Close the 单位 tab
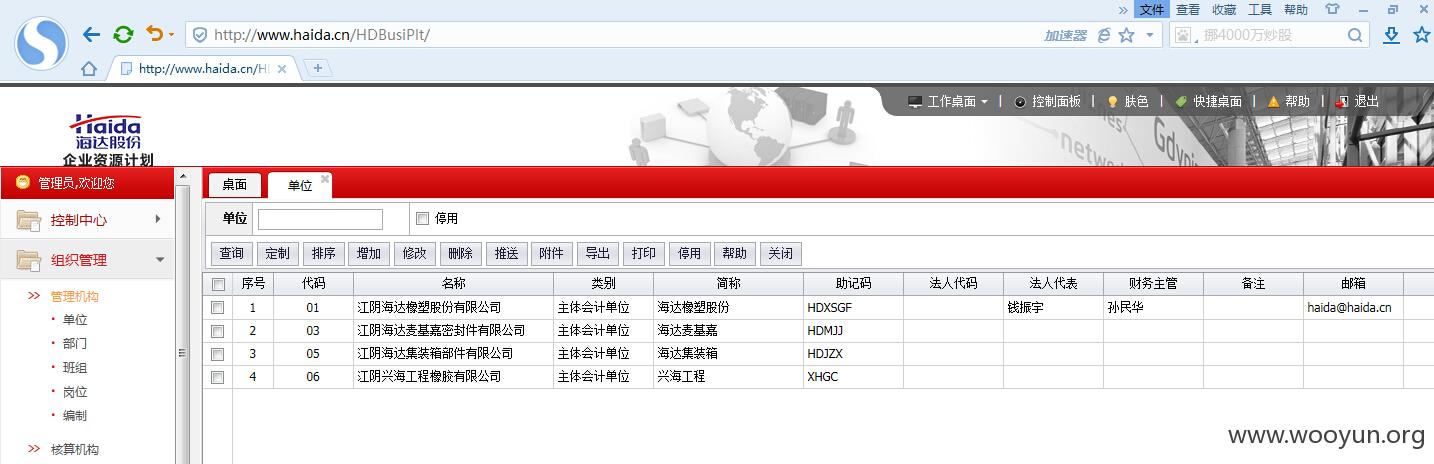The width and height of the screenshot is (1434, 464). point(325,179)
